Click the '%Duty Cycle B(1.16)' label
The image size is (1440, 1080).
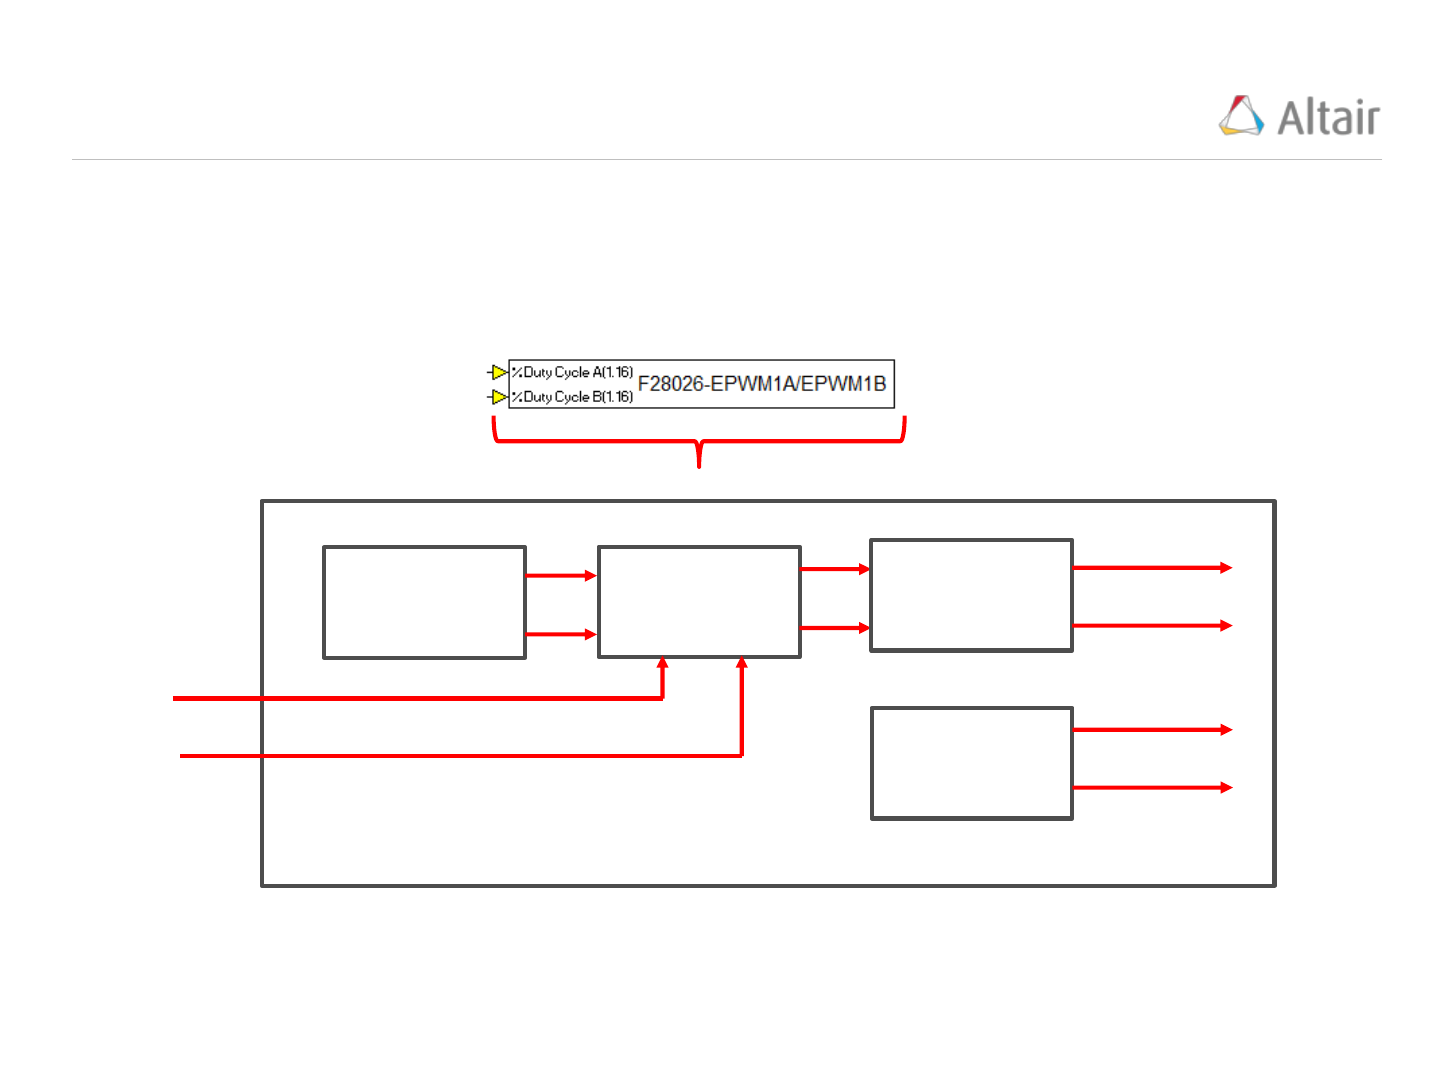coord(572,397)
